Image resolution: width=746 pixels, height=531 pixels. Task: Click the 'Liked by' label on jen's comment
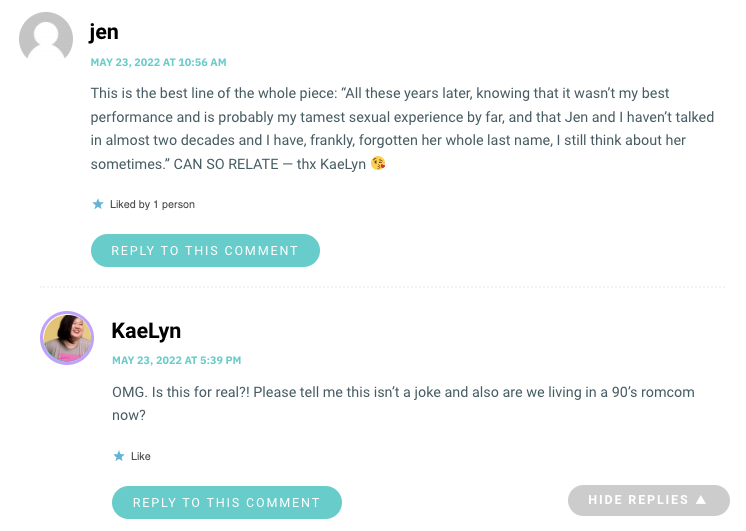[129, 204]
